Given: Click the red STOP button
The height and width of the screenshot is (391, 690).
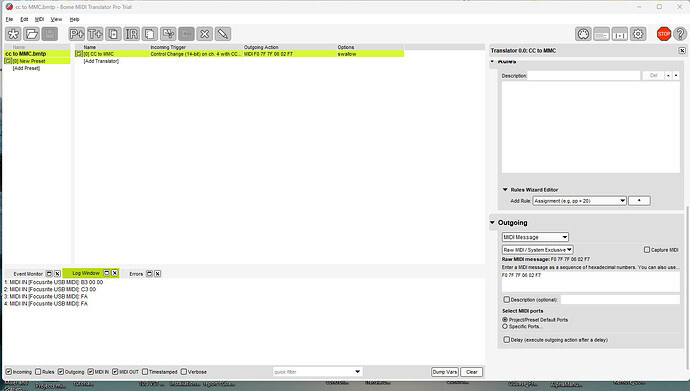Looking at the screenshot, I should tap(664, 34).
